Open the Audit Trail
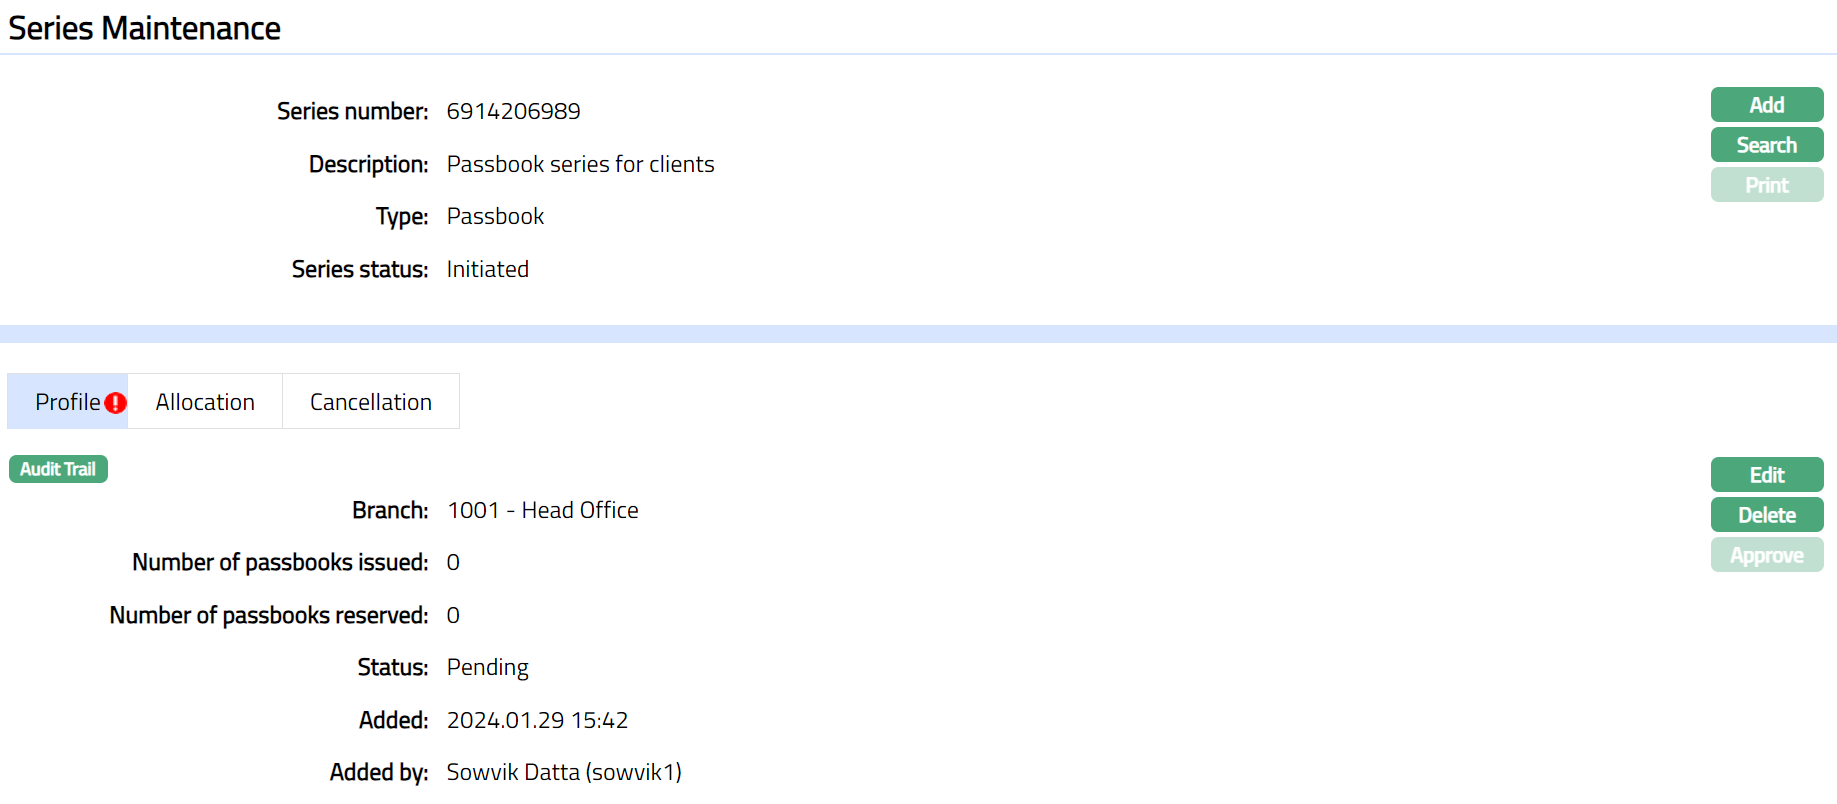 click(x=58, y=469)
